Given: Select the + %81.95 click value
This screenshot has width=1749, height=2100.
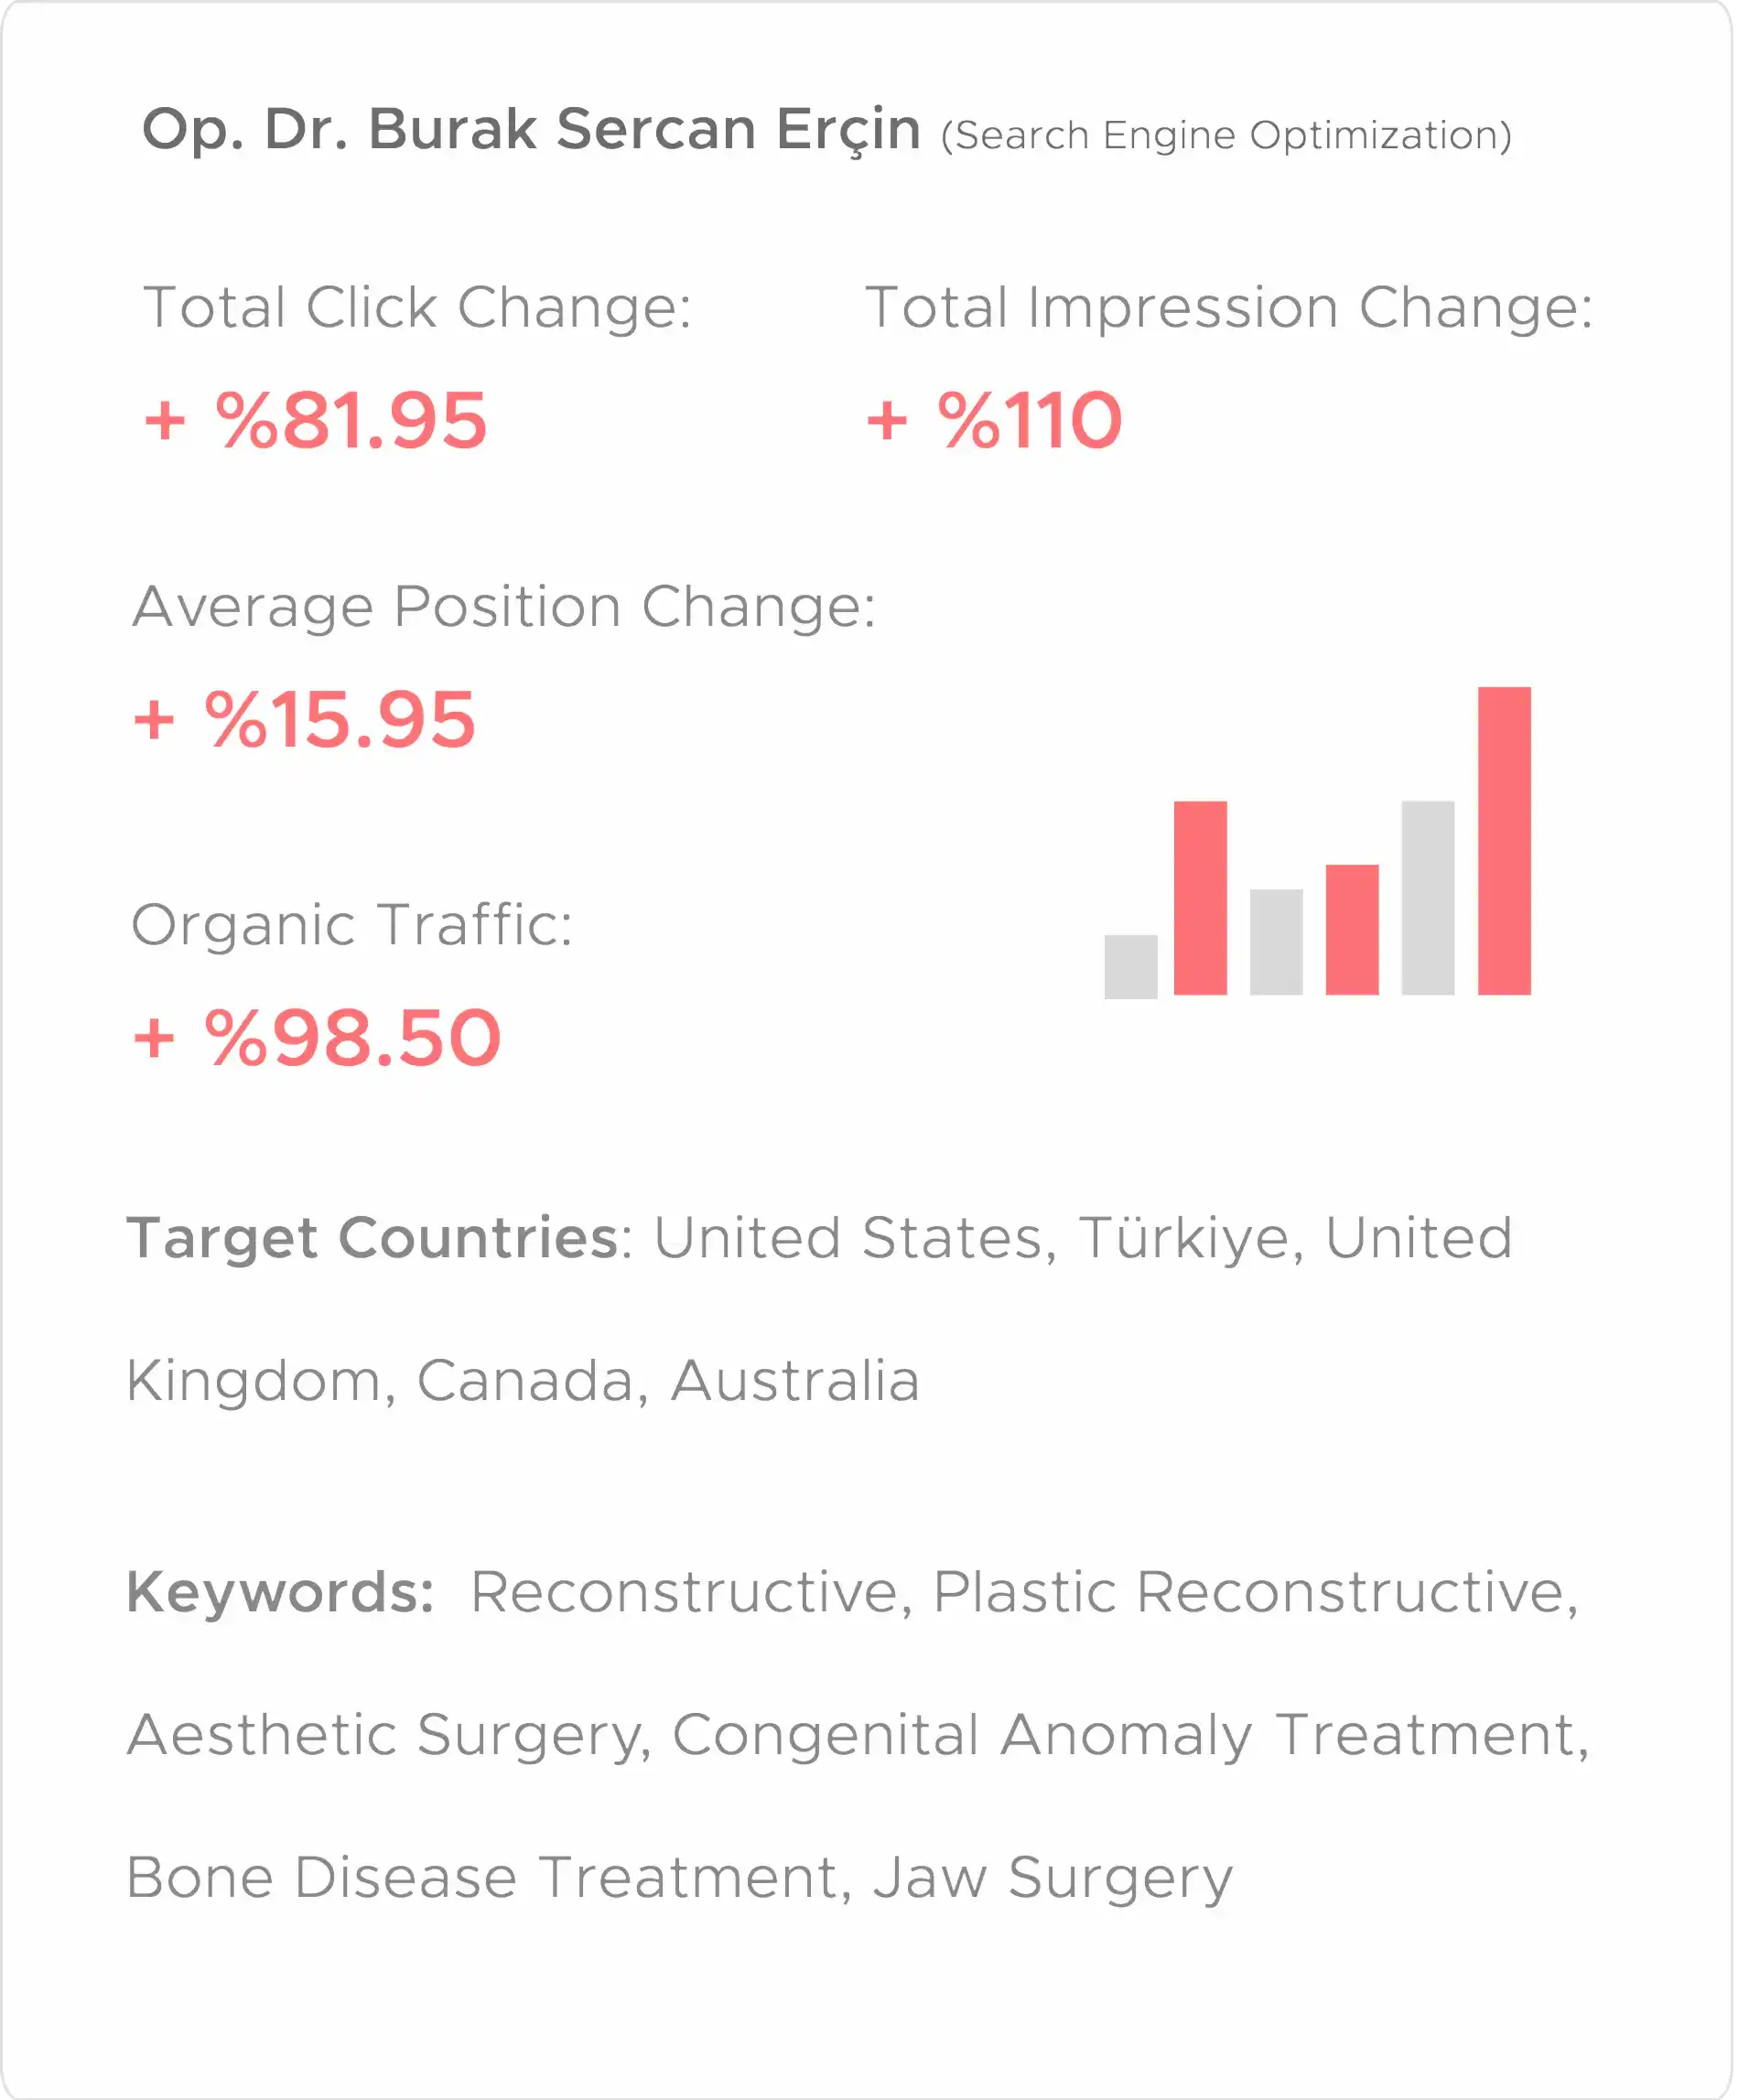Looking at the screenshot, I should tap(316, 420).
